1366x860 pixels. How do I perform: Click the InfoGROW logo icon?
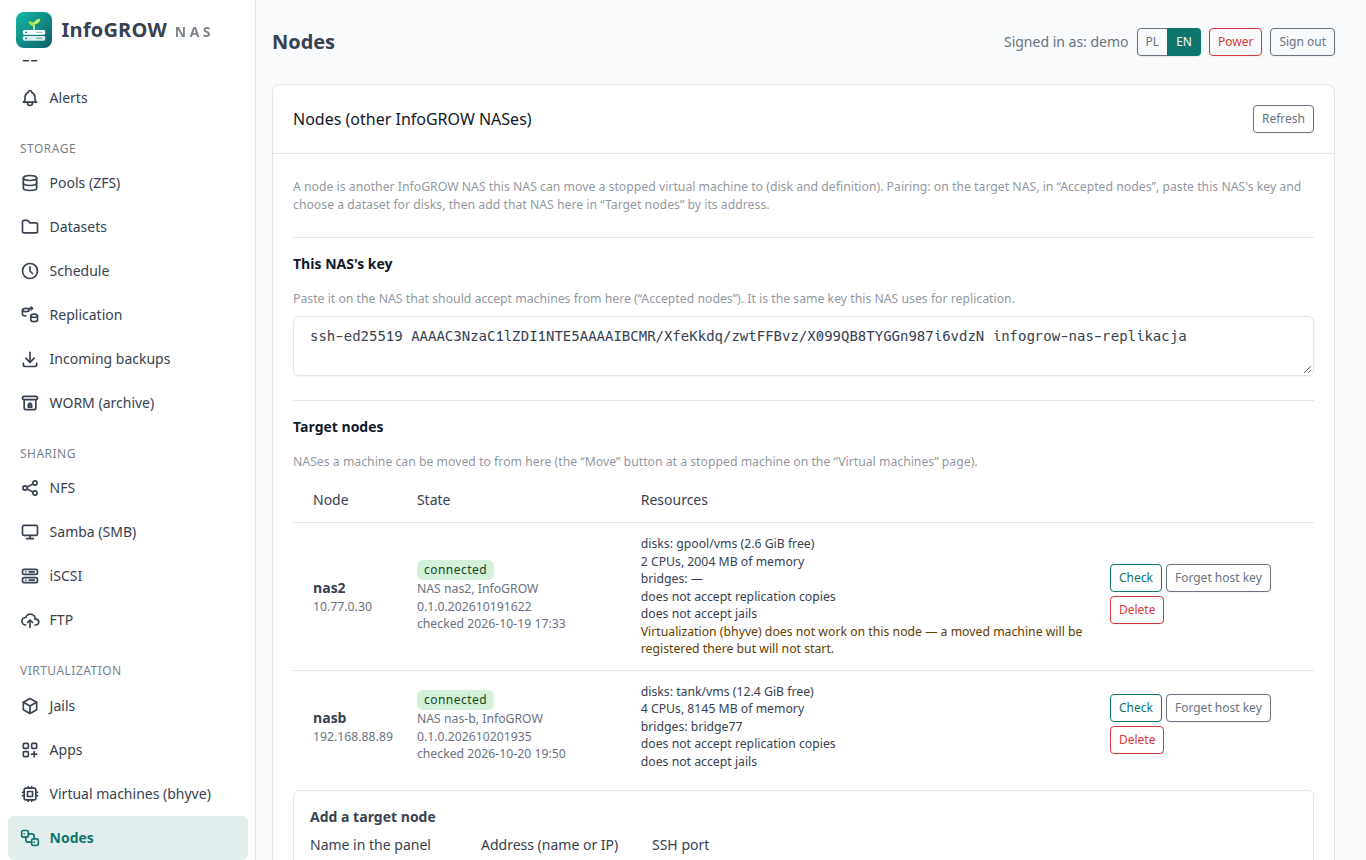34,30
